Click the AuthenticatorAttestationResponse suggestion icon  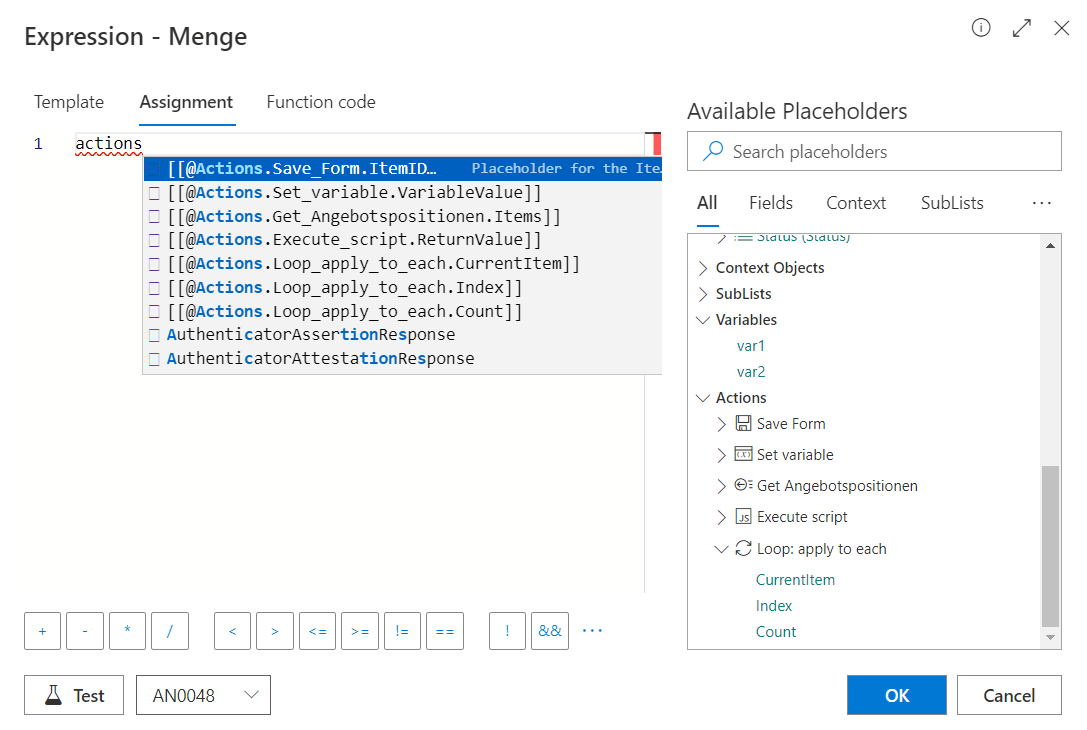tap(155, 358)
